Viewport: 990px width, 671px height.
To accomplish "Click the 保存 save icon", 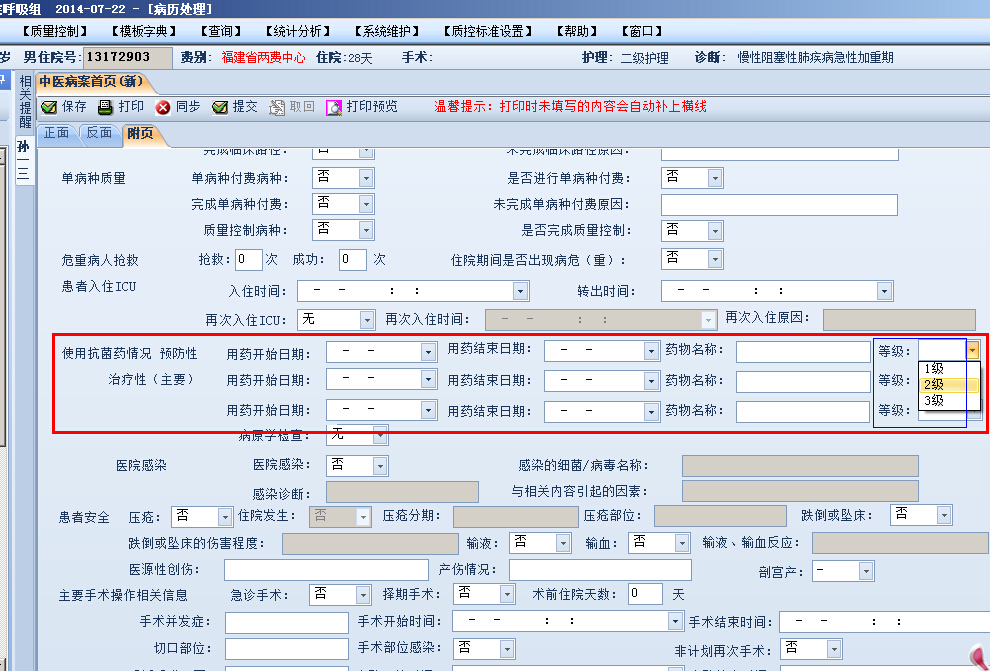I will 49,107.
